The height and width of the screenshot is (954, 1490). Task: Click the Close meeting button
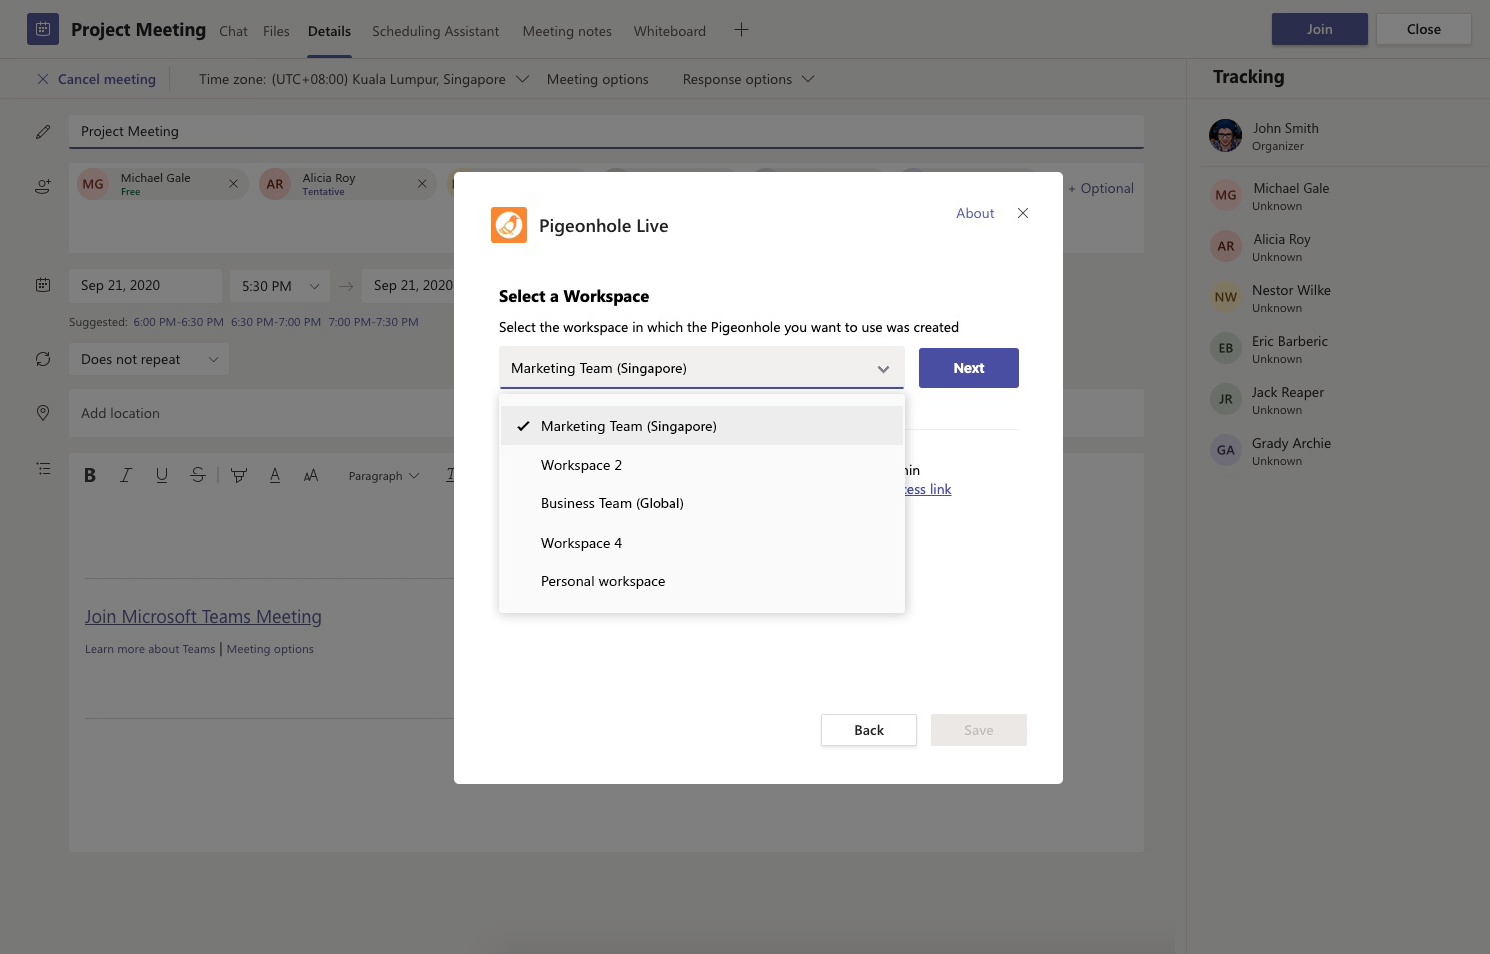click(1423, 29)
